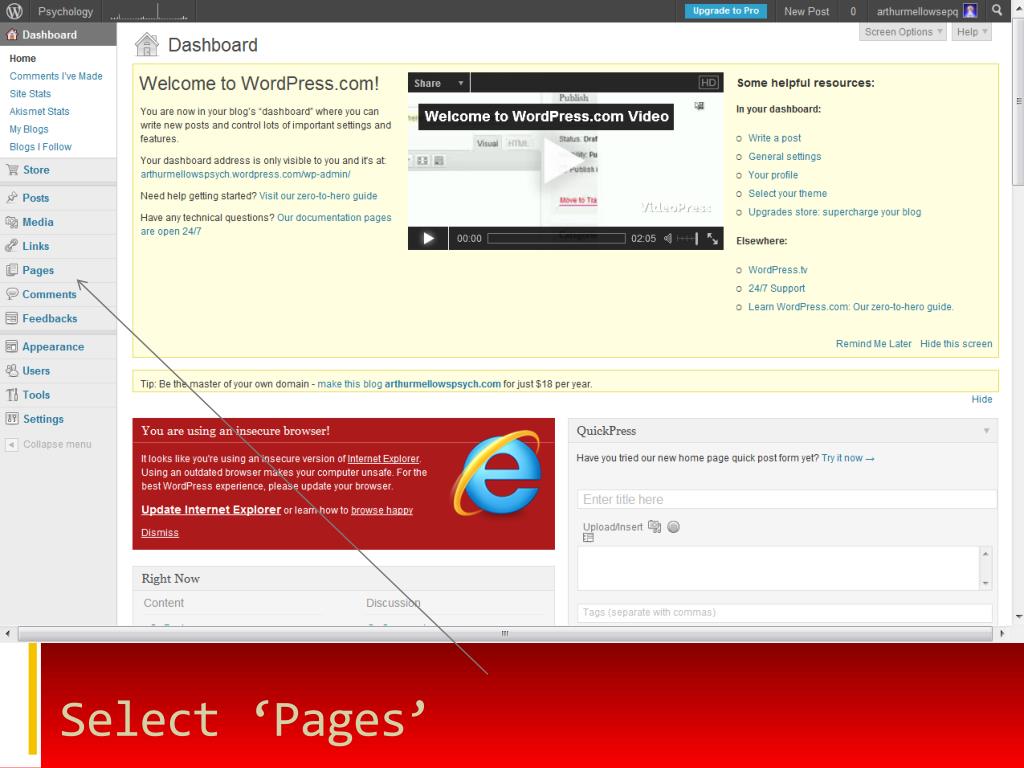Click the Select your theme link
Image resolution: width=1024 pixels, height=768 pixels.
pos(787,193)
